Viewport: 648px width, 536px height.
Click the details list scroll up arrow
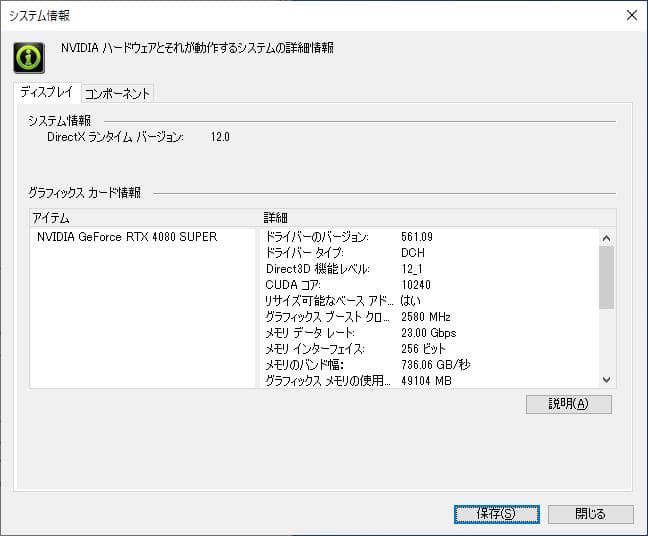tap(606, 238)
